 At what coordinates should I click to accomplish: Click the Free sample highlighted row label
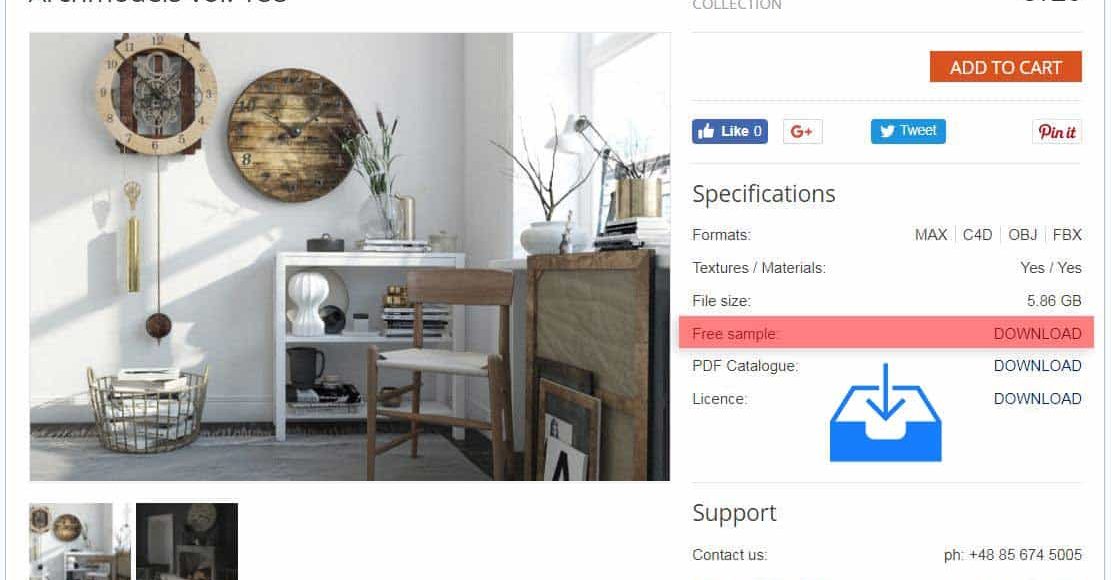tap(735, 334)
